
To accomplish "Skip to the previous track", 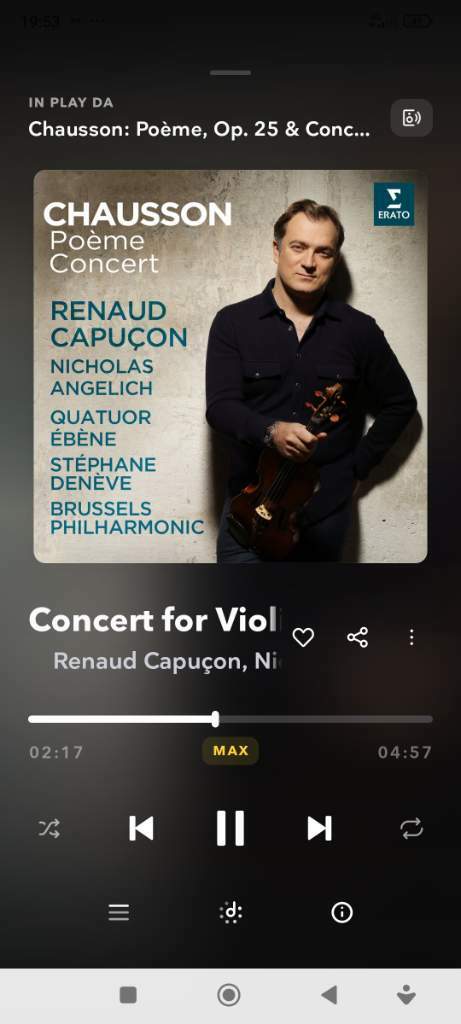I will pos(141,829).
